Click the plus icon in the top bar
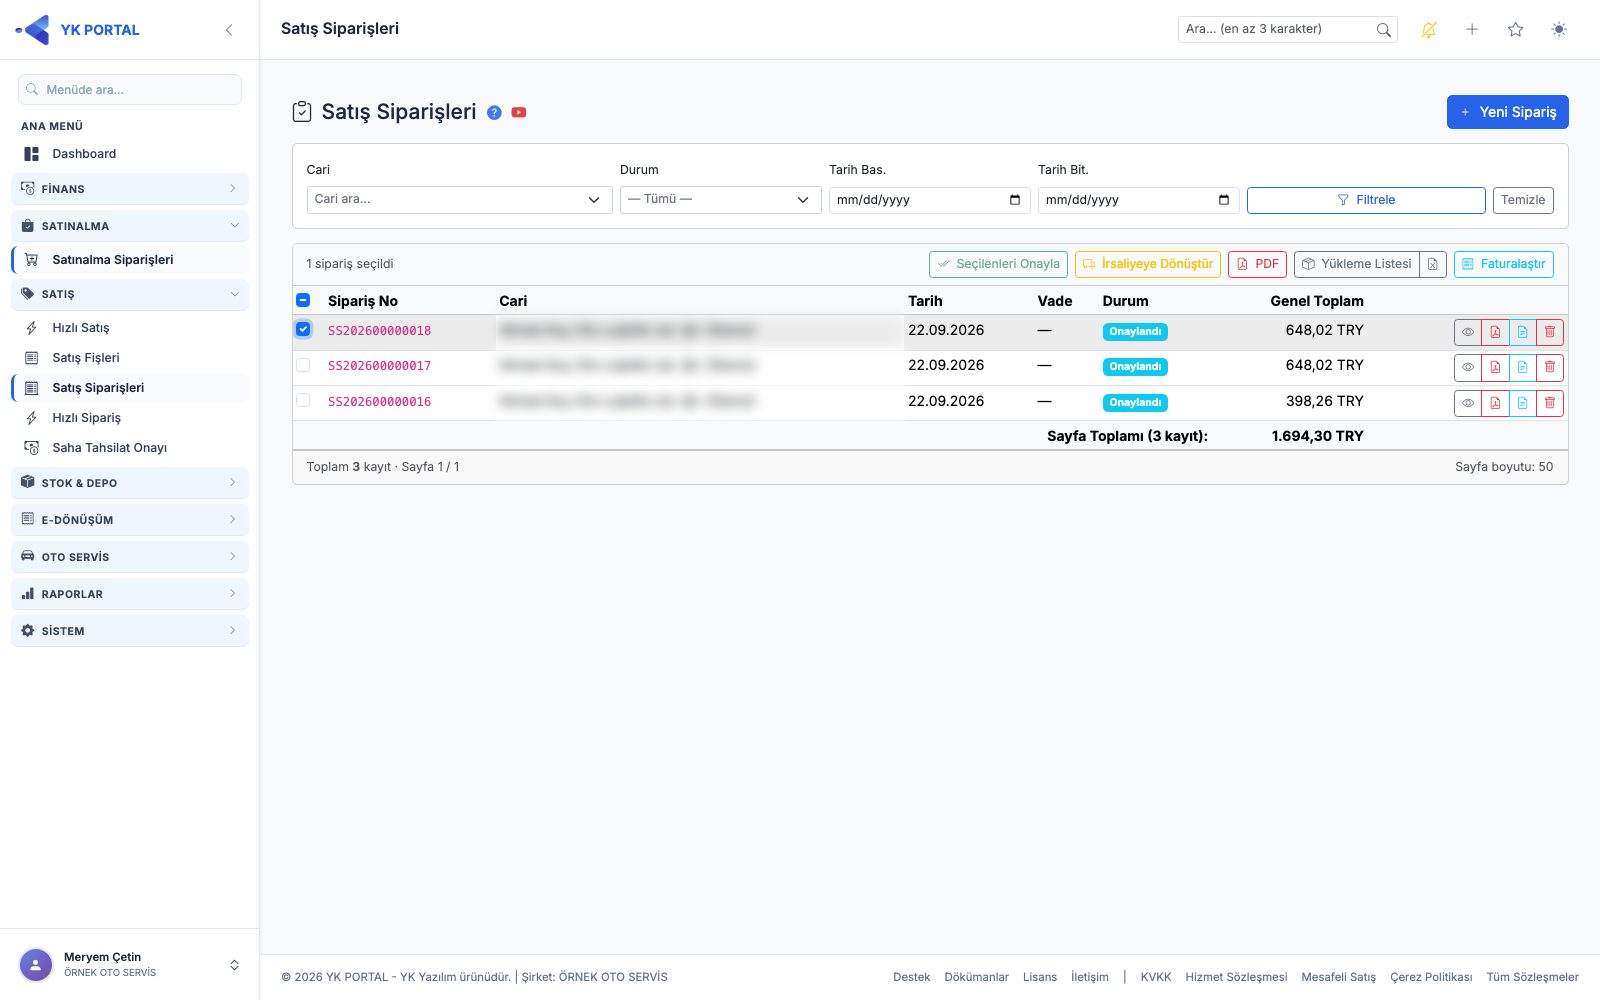 click(x=1472, y=30)
